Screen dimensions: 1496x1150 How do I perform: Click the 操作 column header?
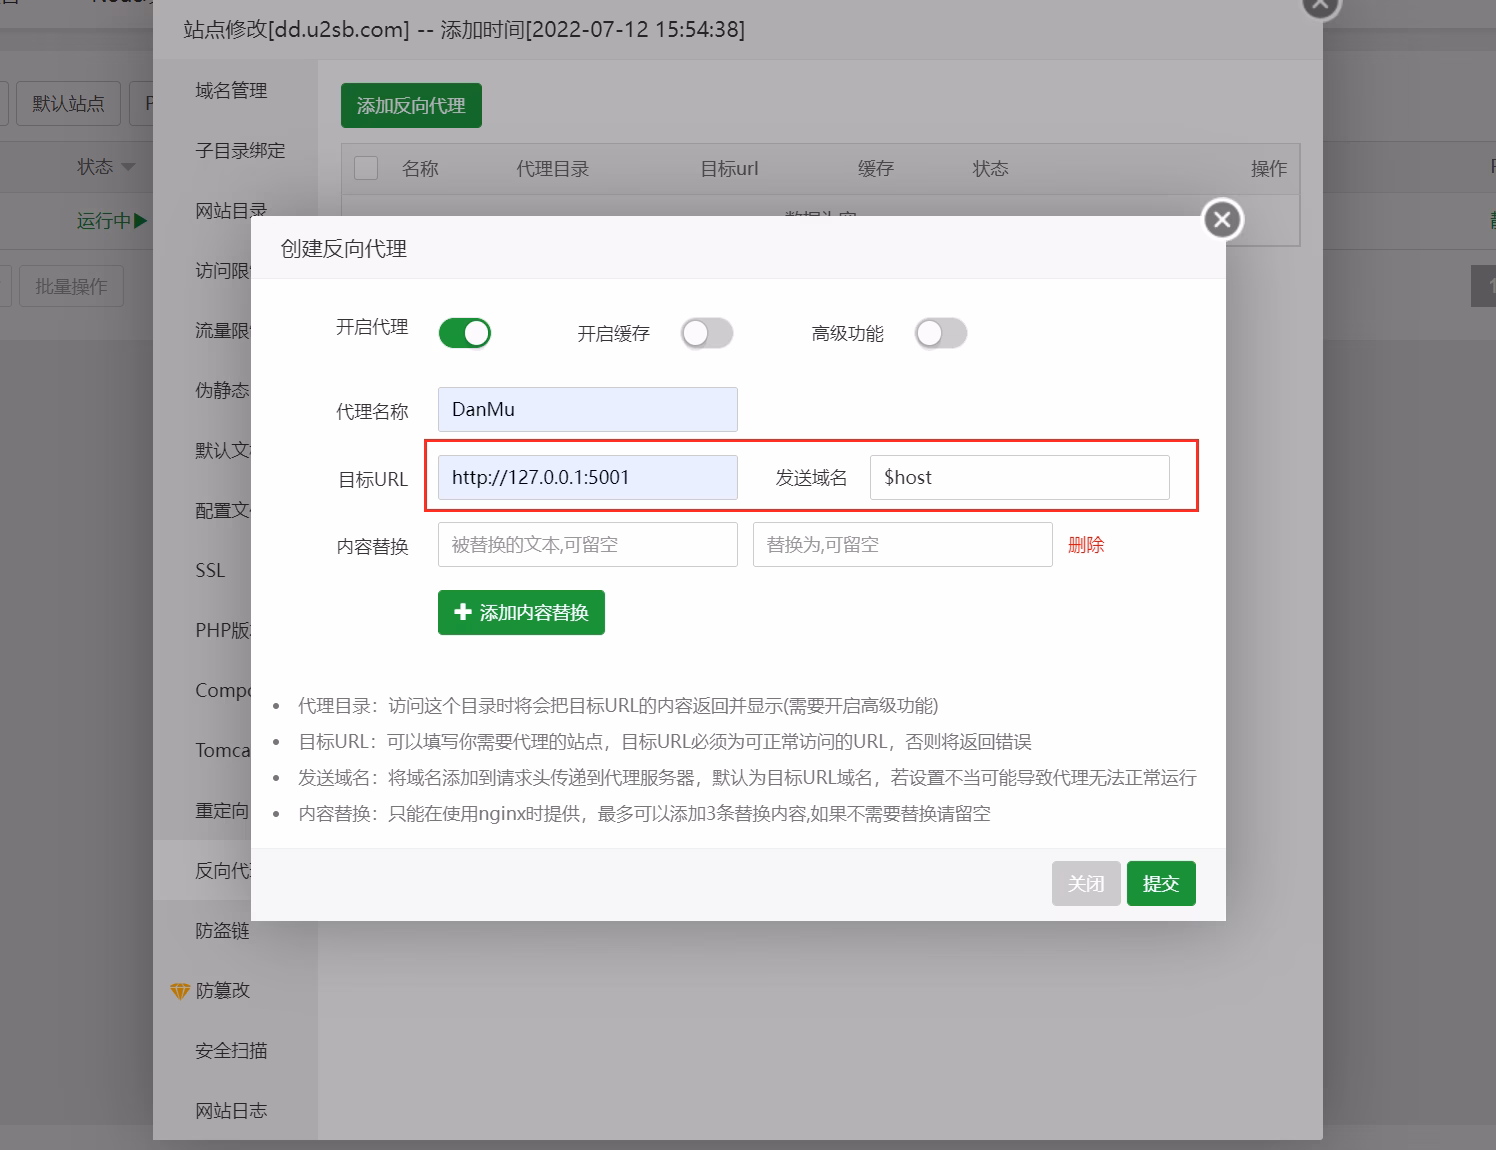point(1269,169)
